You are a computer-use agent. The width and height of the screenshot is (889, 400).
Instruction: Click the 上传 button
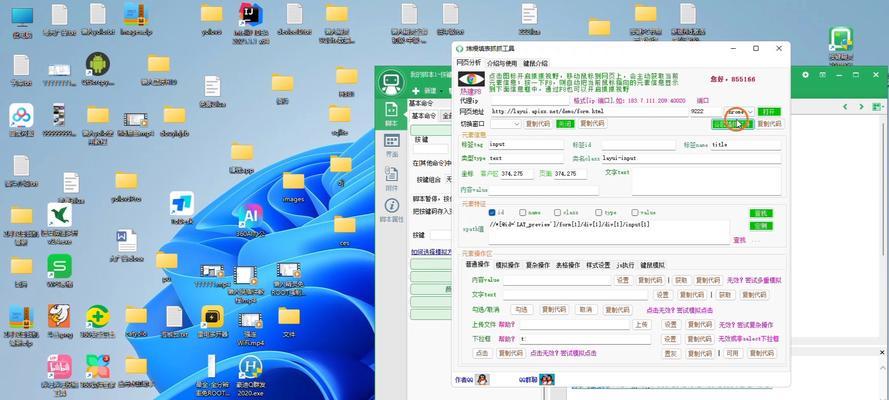641,325
